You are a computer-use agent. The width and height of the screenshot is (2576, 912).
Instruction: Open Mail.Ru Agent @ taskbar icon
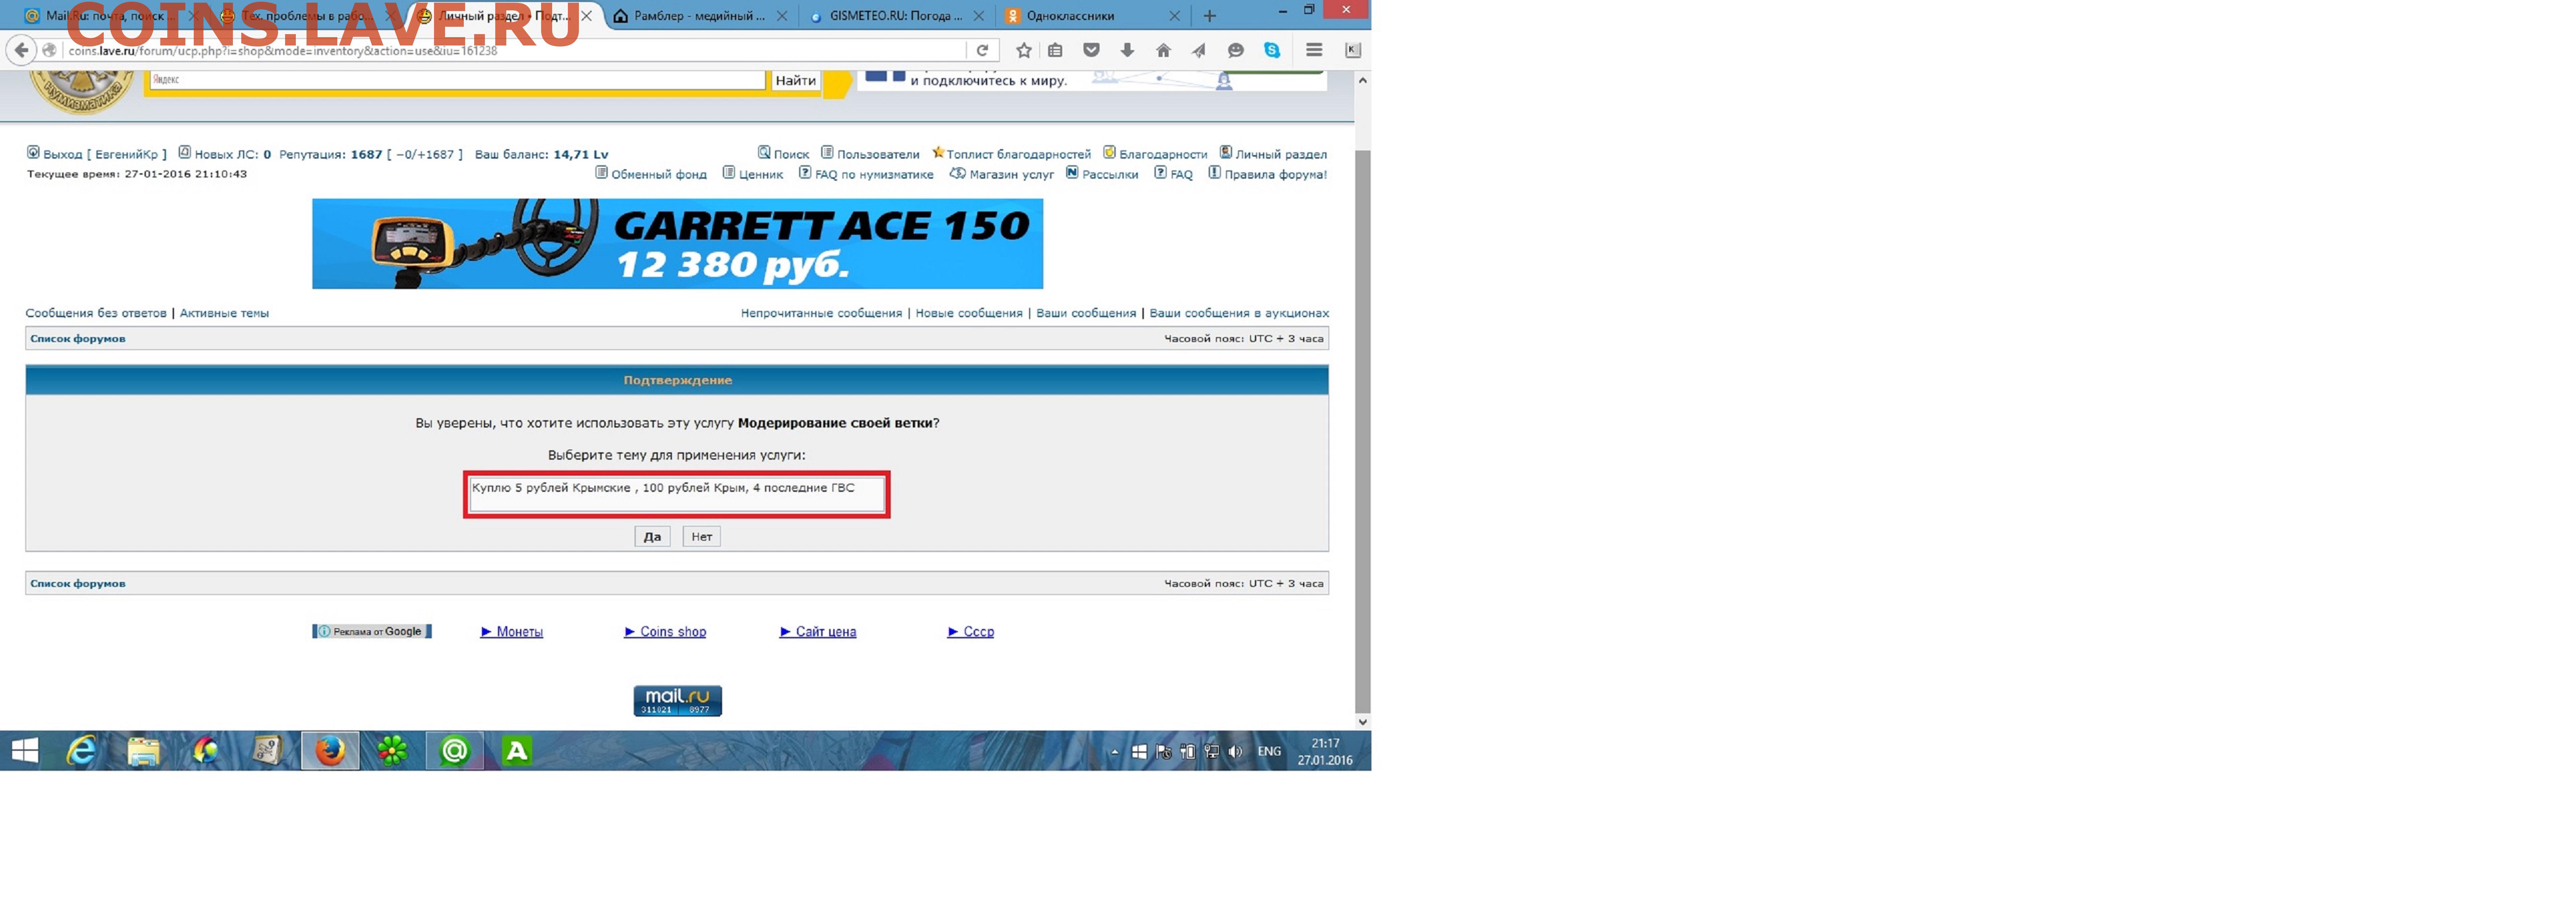coord(455,751)
